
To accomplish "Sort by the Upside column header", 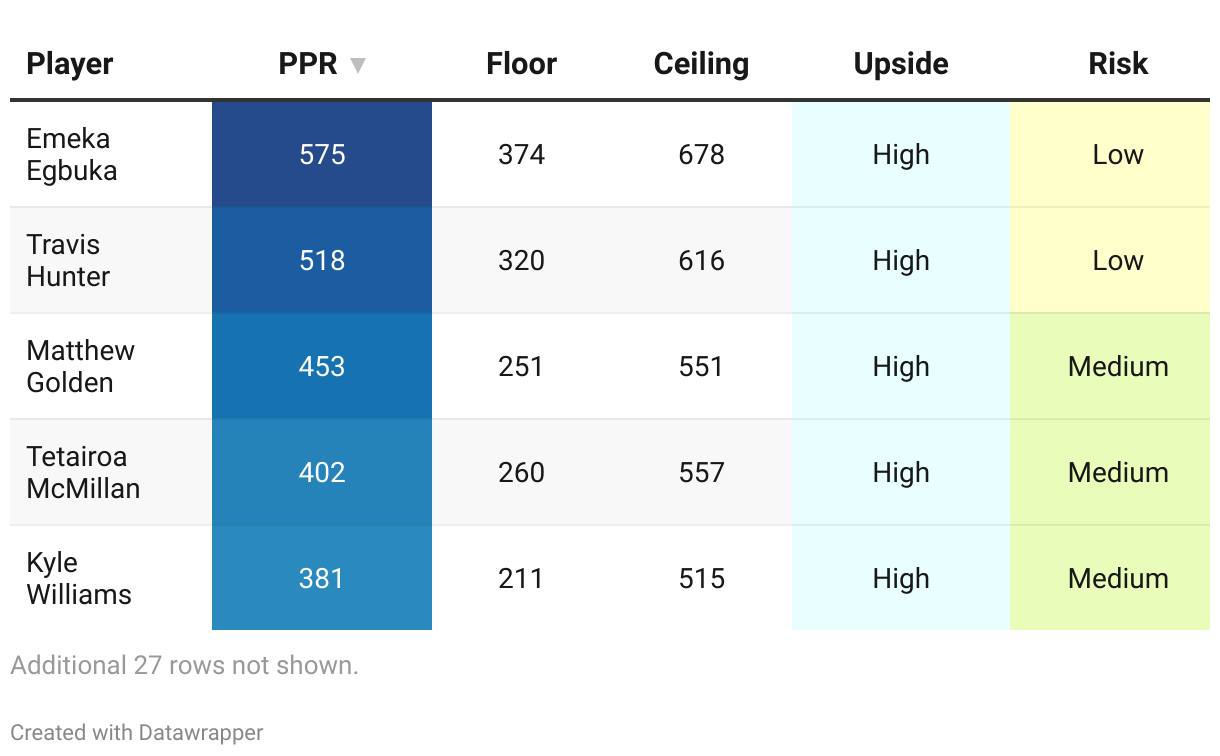I will (x=901, y=64).
